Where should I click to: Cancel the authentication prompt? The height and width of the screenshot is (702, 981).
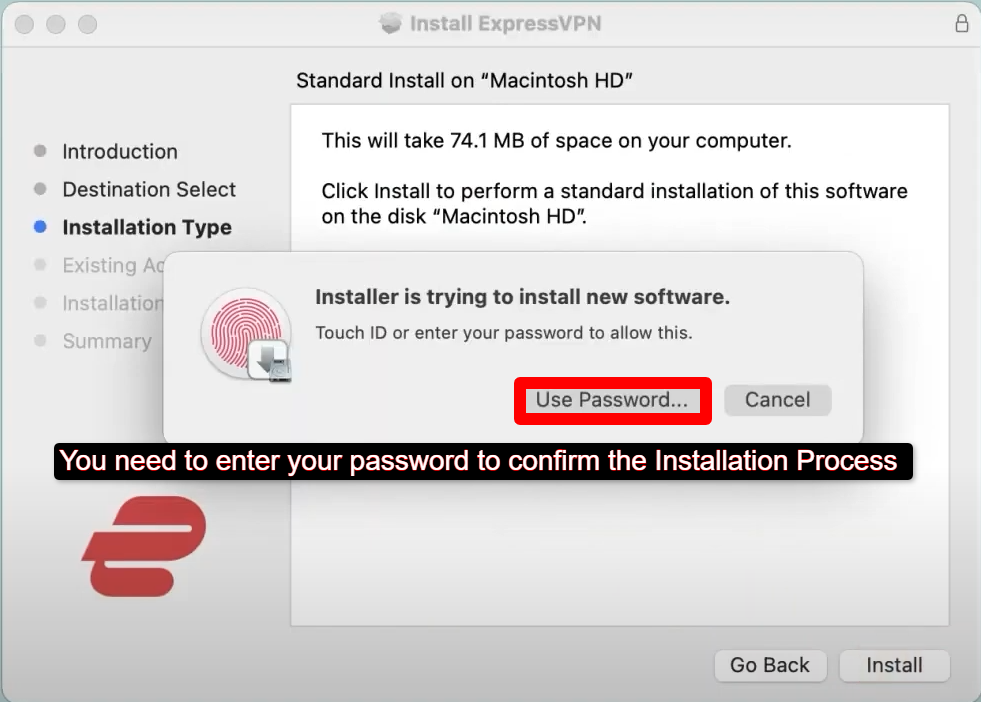click(x=777, y=399)
